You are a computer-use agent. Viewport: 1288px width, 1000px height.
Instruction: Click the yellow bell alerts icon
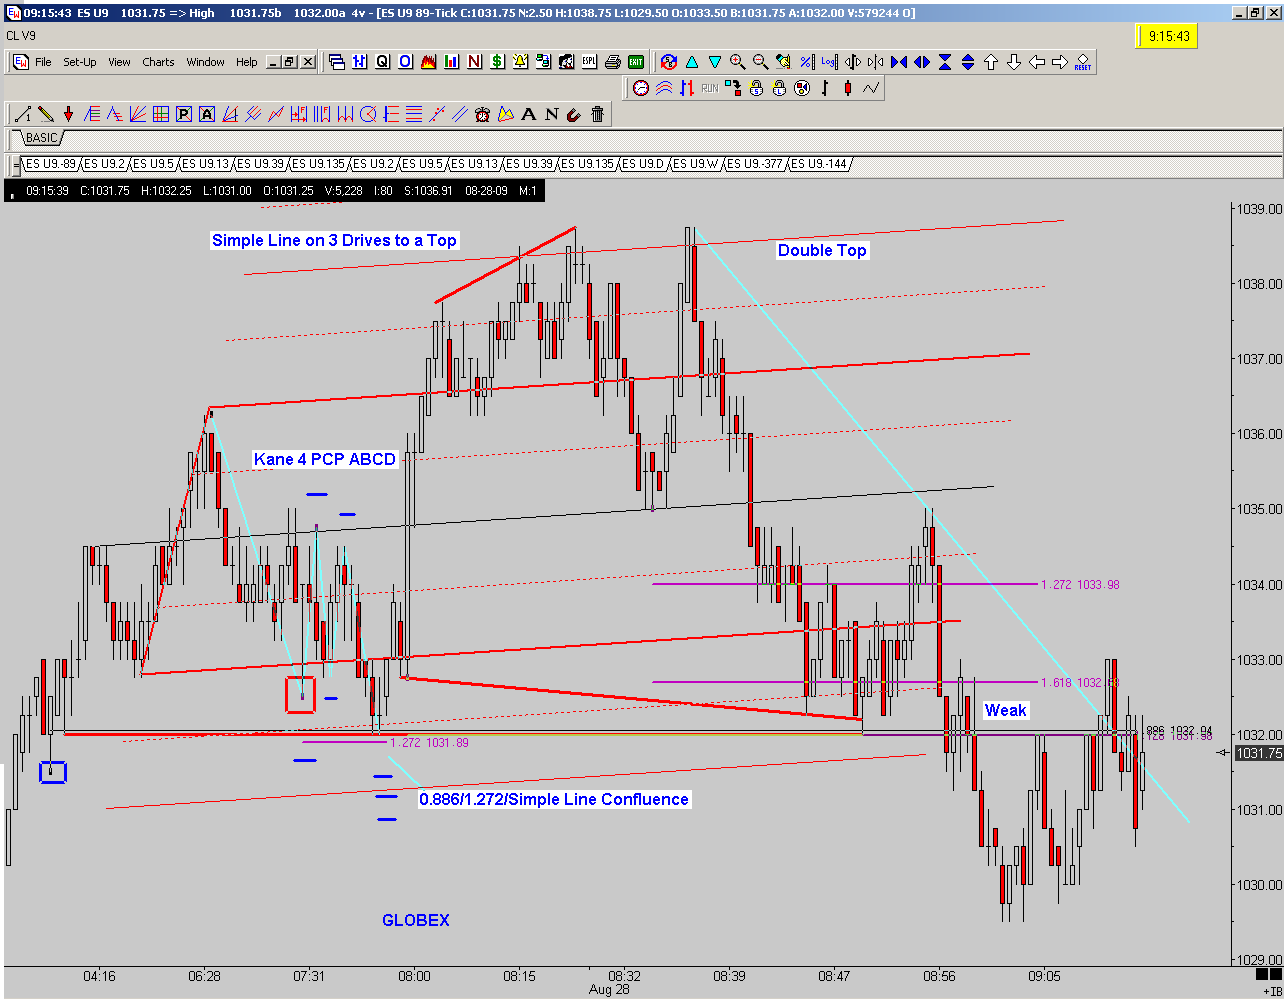pyautogui.click(x=520, y=62)
